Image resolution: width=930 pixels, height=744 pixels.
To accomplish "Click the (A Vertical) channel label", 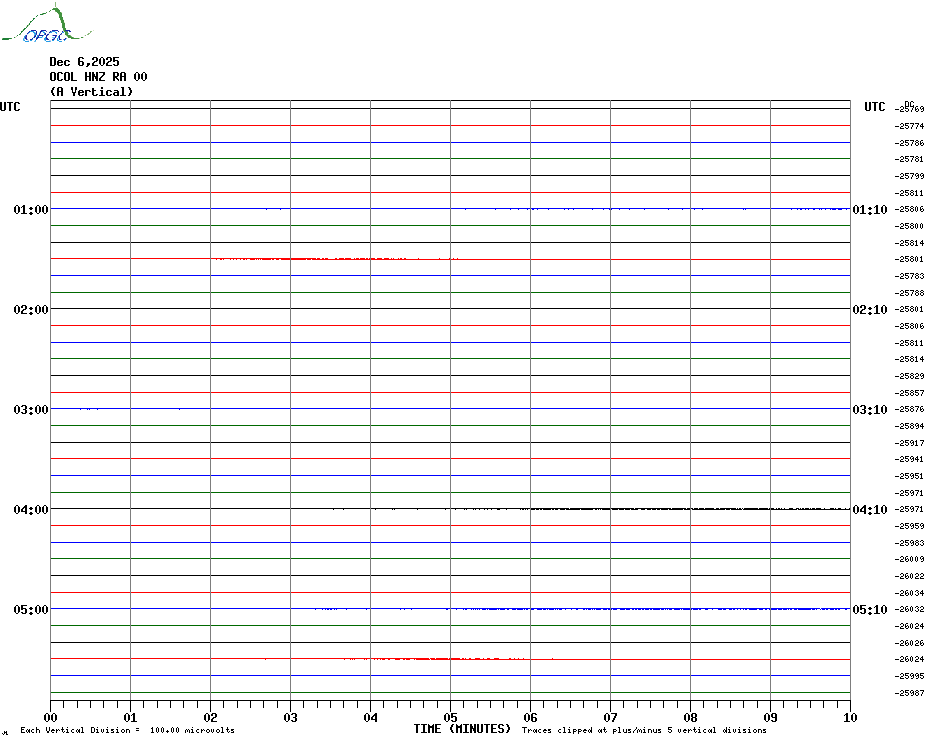I will pos(91,92).
